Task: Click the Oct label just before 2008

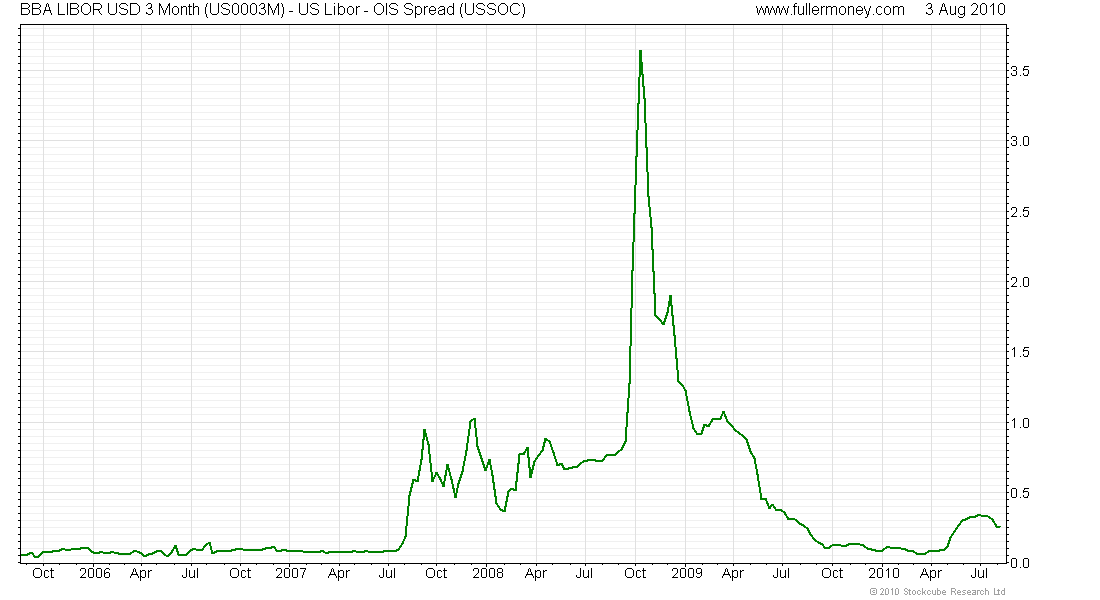Action: coord(436,573)
